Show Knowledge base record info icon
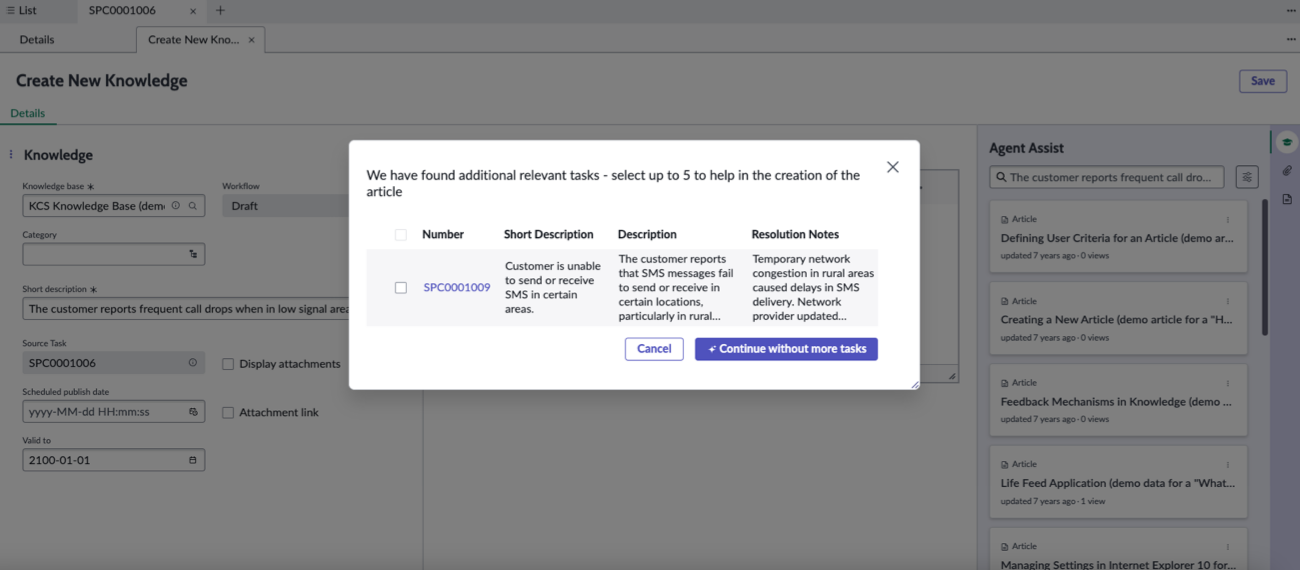 tap(176, 206)
